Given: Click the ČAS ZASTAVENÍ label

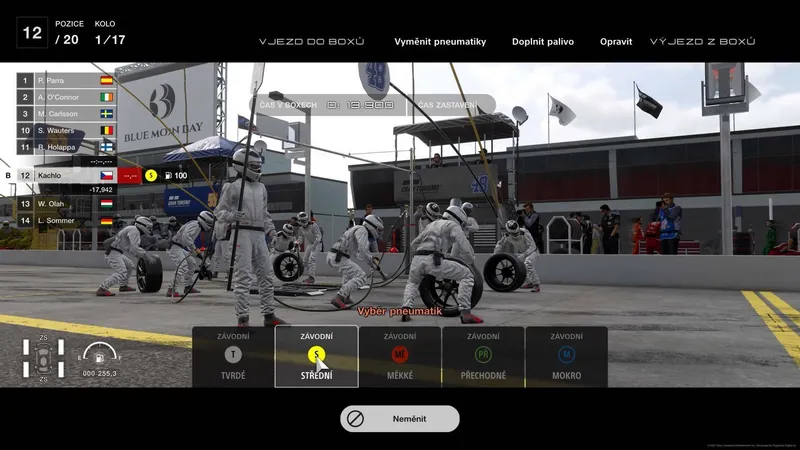Looking at the screenshot, I should (x=447, y=105).
